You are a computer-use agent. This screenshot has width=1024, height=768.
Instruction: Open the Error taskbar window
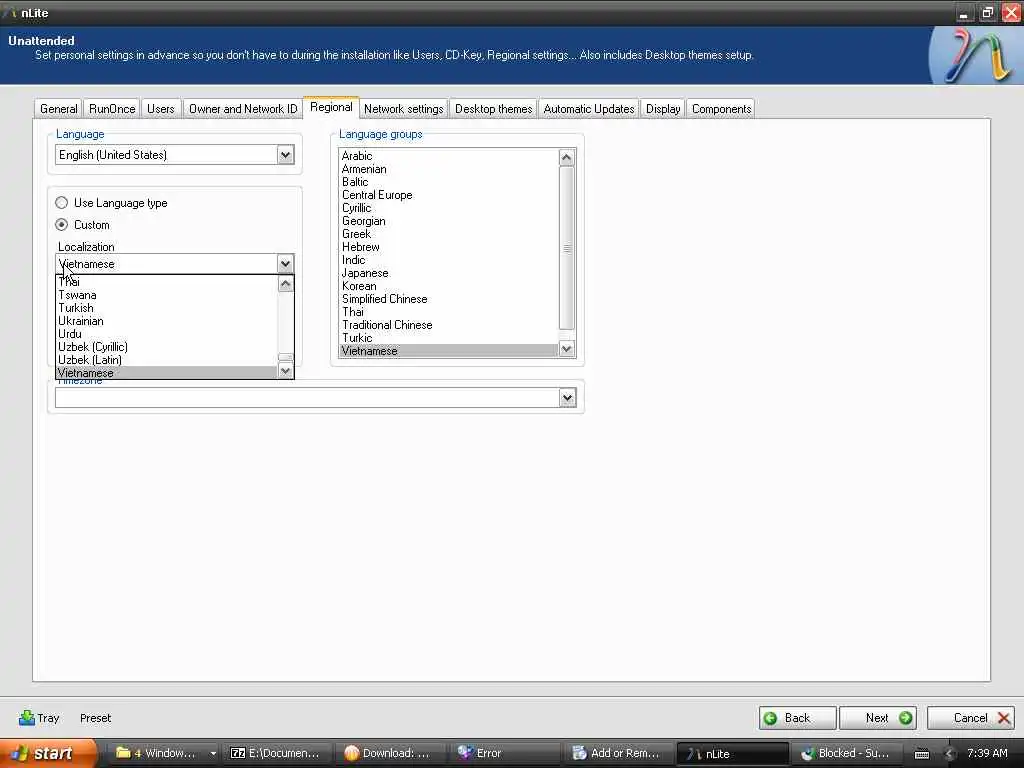click(504, 754)
